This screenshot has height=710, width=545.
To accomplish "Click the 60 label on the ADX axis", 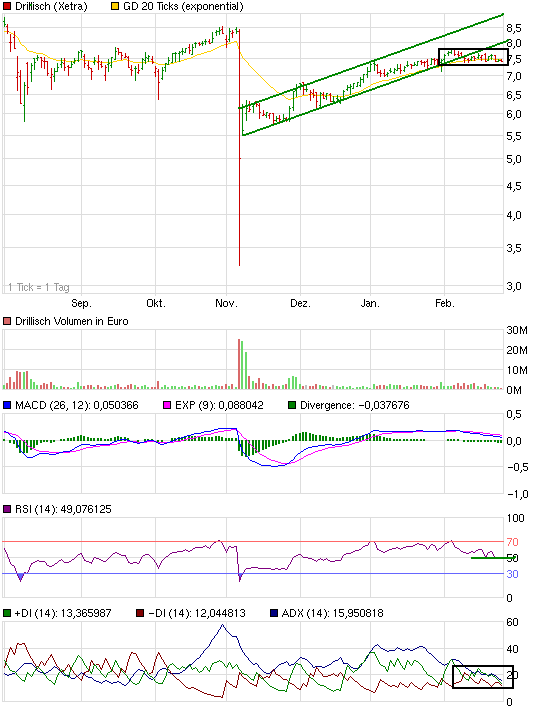I will tap(512, 623).
